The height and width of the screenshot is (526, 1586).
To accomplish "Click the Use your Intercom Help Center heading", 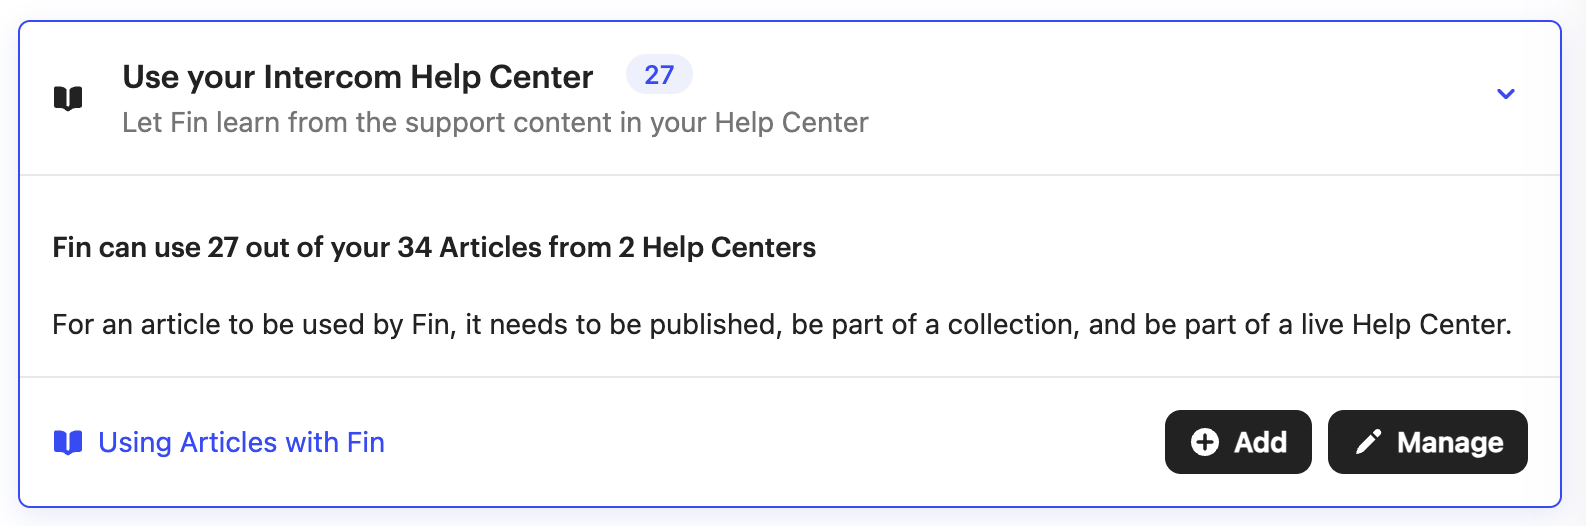I will [358, 77].
